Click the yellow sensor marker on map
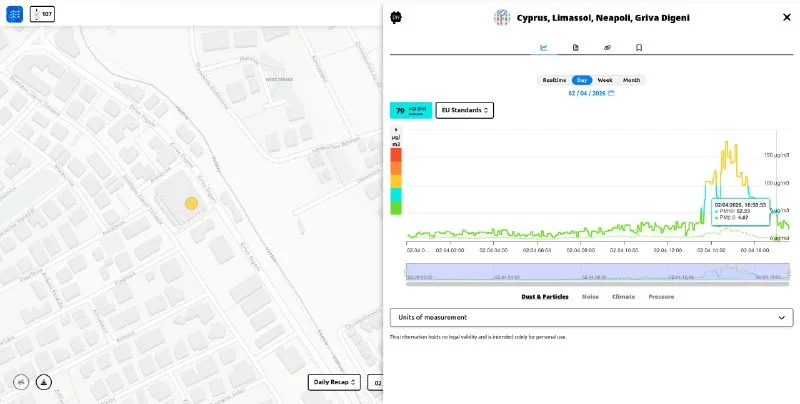This screenshot has height=404, width=800. [x=191, y=204]
